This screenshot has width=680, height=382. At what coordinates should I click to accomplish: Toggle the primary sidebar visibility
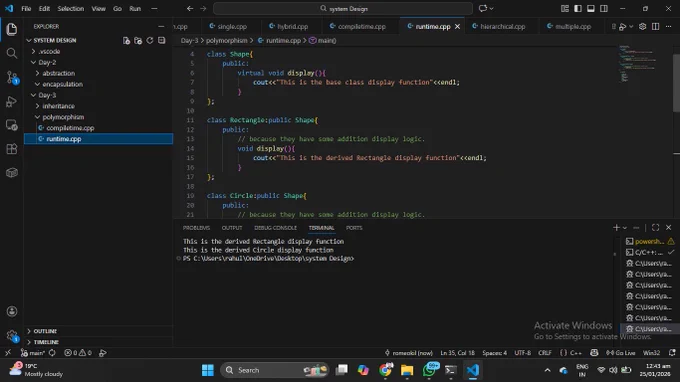[x=578, y=8]
